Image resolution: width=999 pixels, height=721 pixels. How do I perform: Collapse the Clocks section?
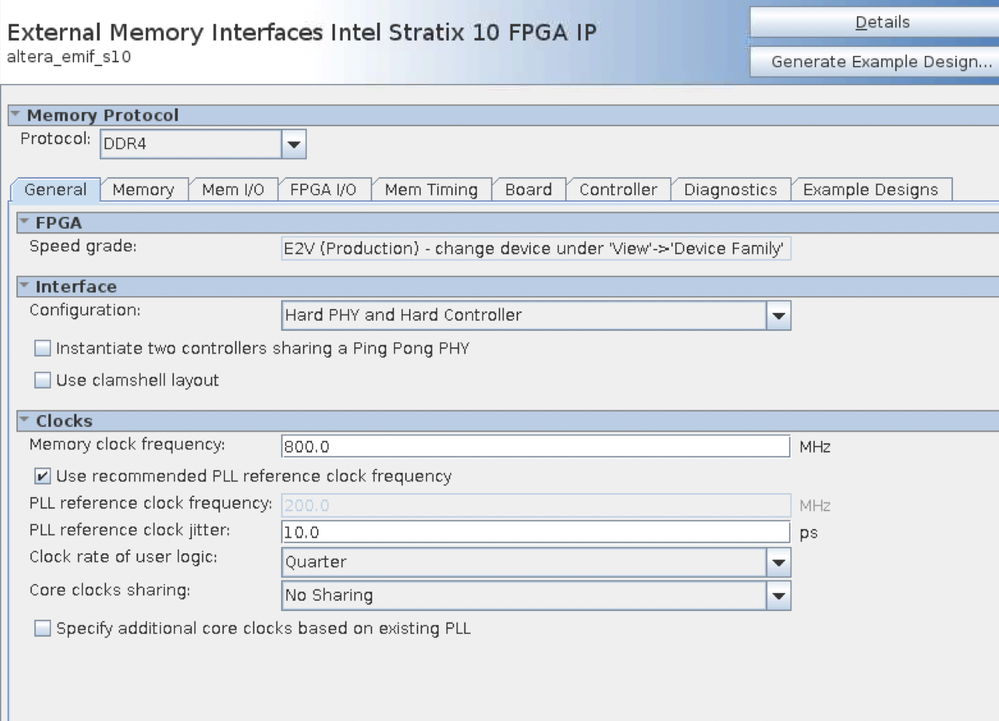[x=24, y=421]
